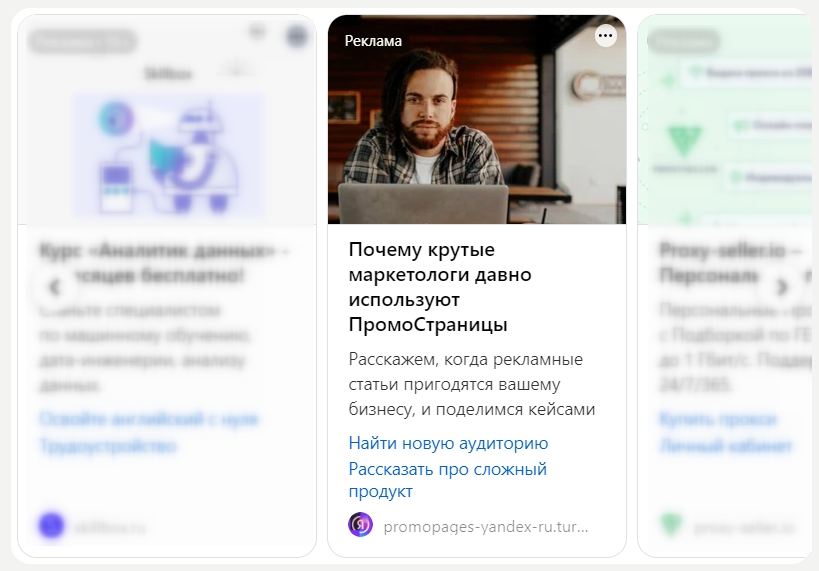The height and width of the screenshot is (571, 819).
Task: Follow the "Личный кабинет" link
Action: pos(726,446)
